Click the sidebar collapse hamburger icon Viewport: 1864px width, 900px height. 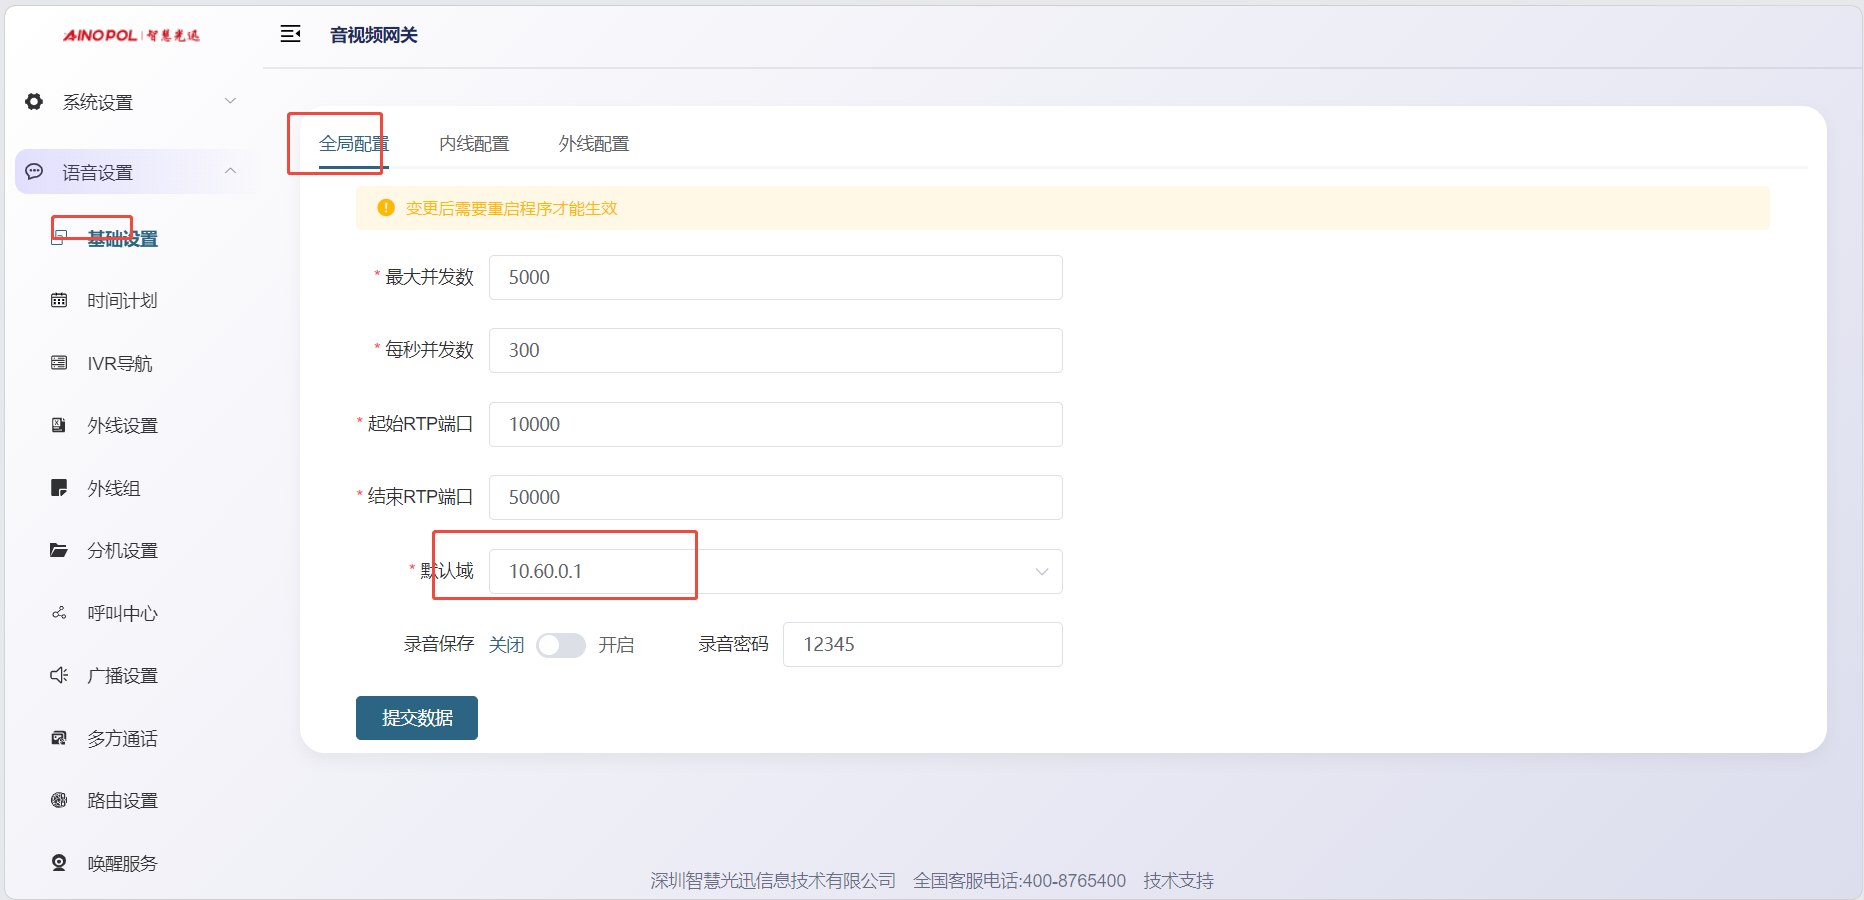(290, 34)
